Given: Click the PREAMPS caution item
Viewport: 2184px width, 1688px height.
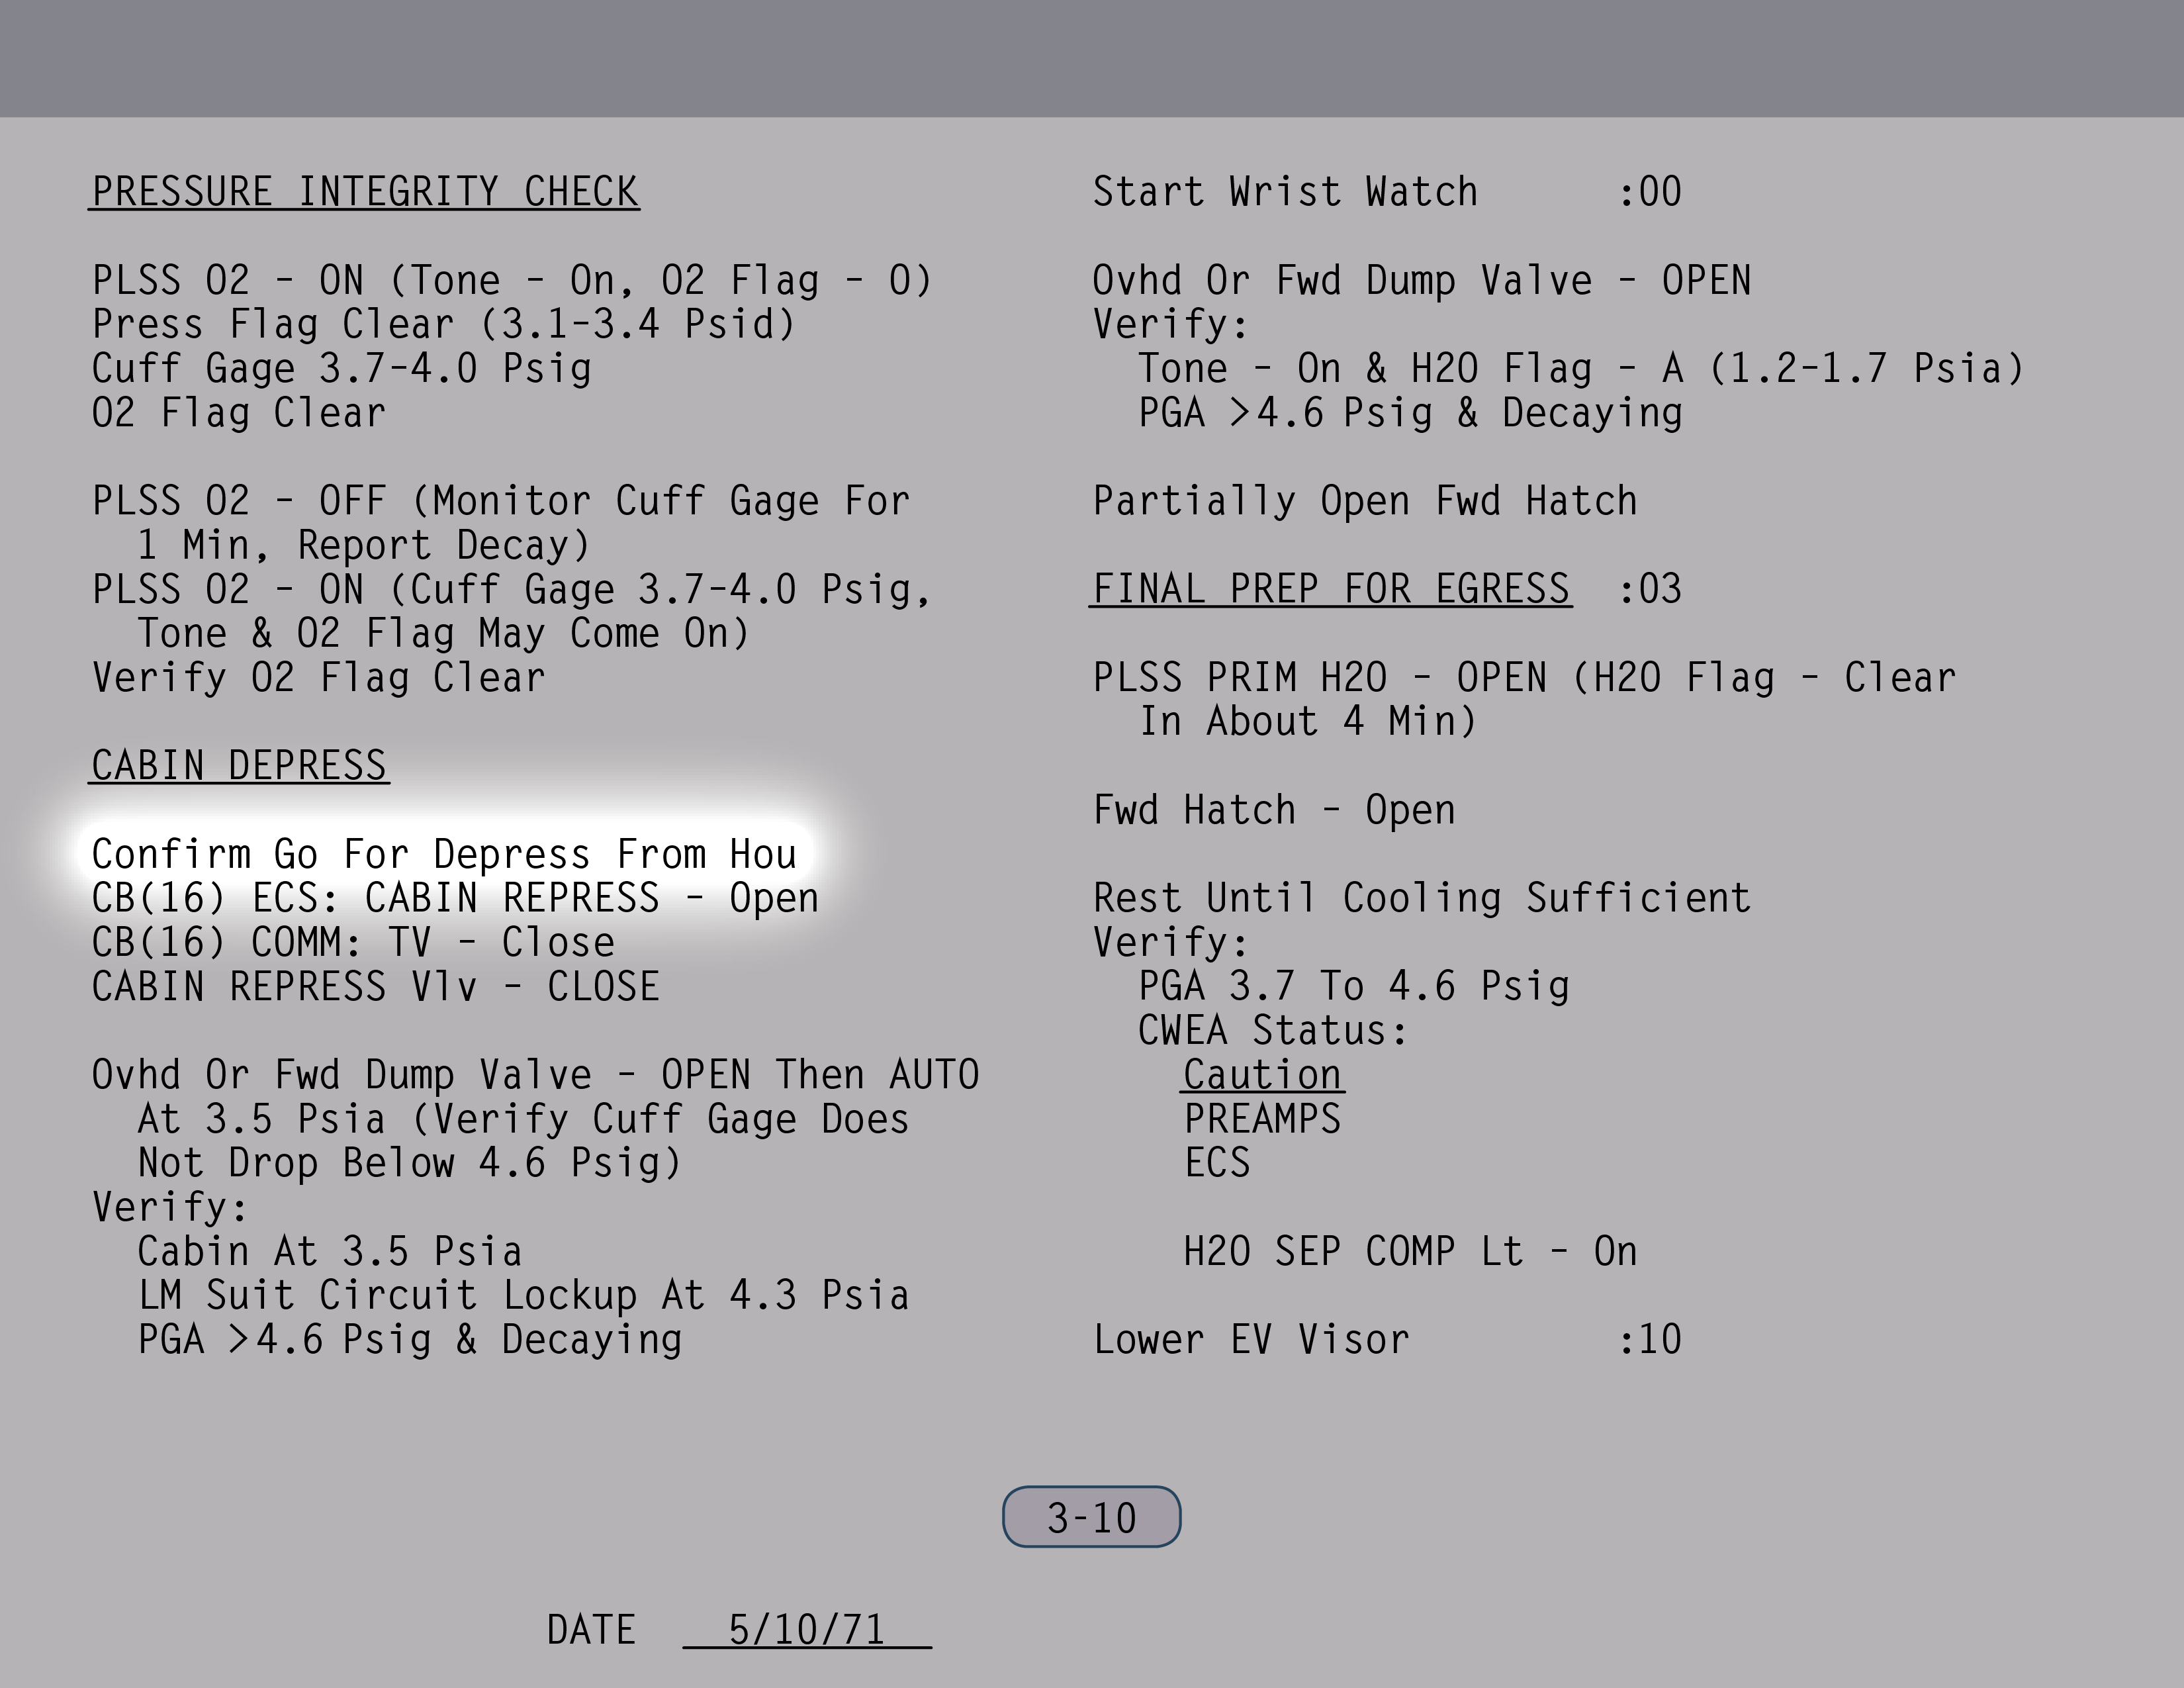Looking at the screenshot, I should pyautogui.click(x=1262, y=1119).
